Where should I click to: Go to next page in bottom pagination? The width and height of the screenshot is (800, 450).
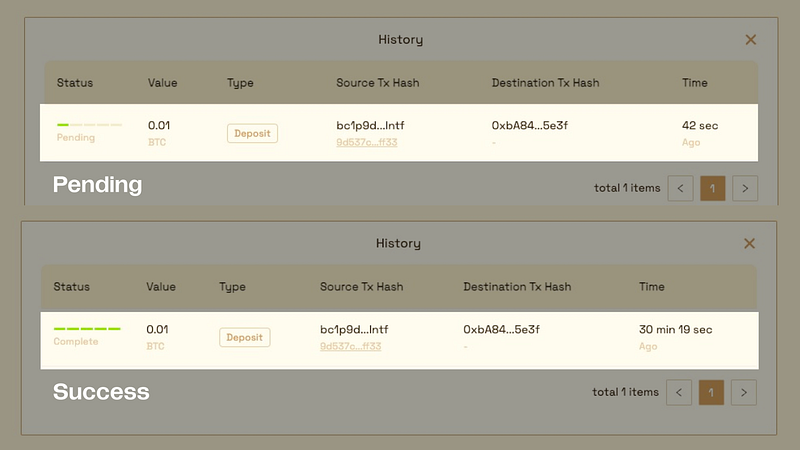click(x=743, y=392)
